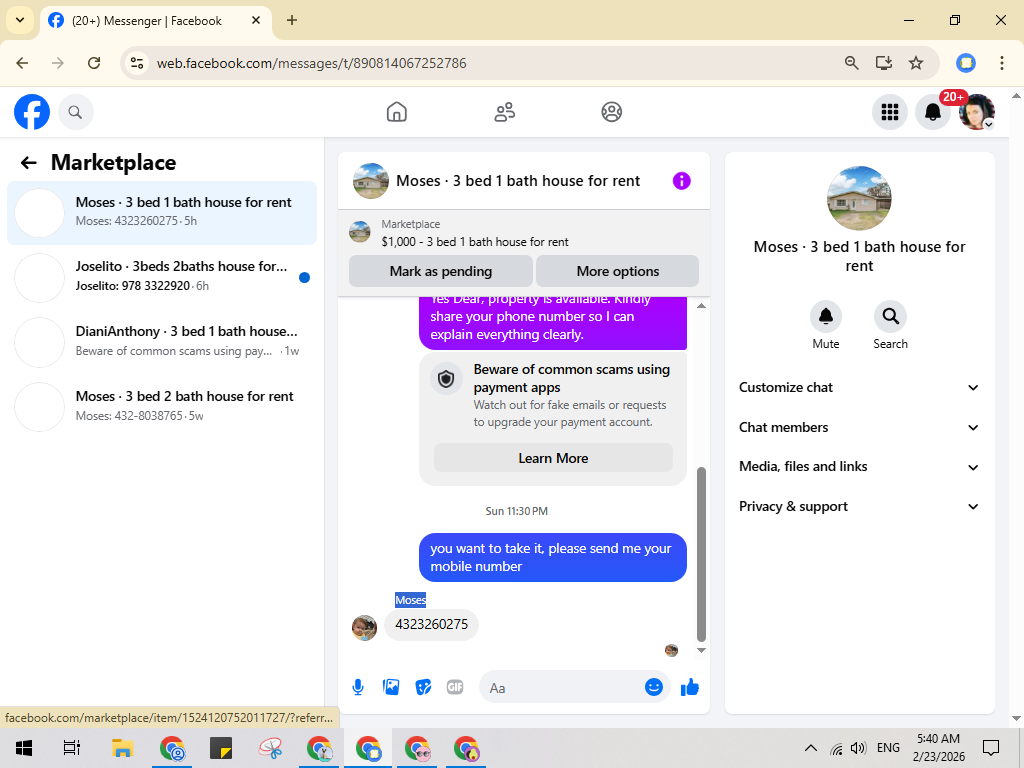Open tab search dropdown arrow in Chrome

(20, 20)
